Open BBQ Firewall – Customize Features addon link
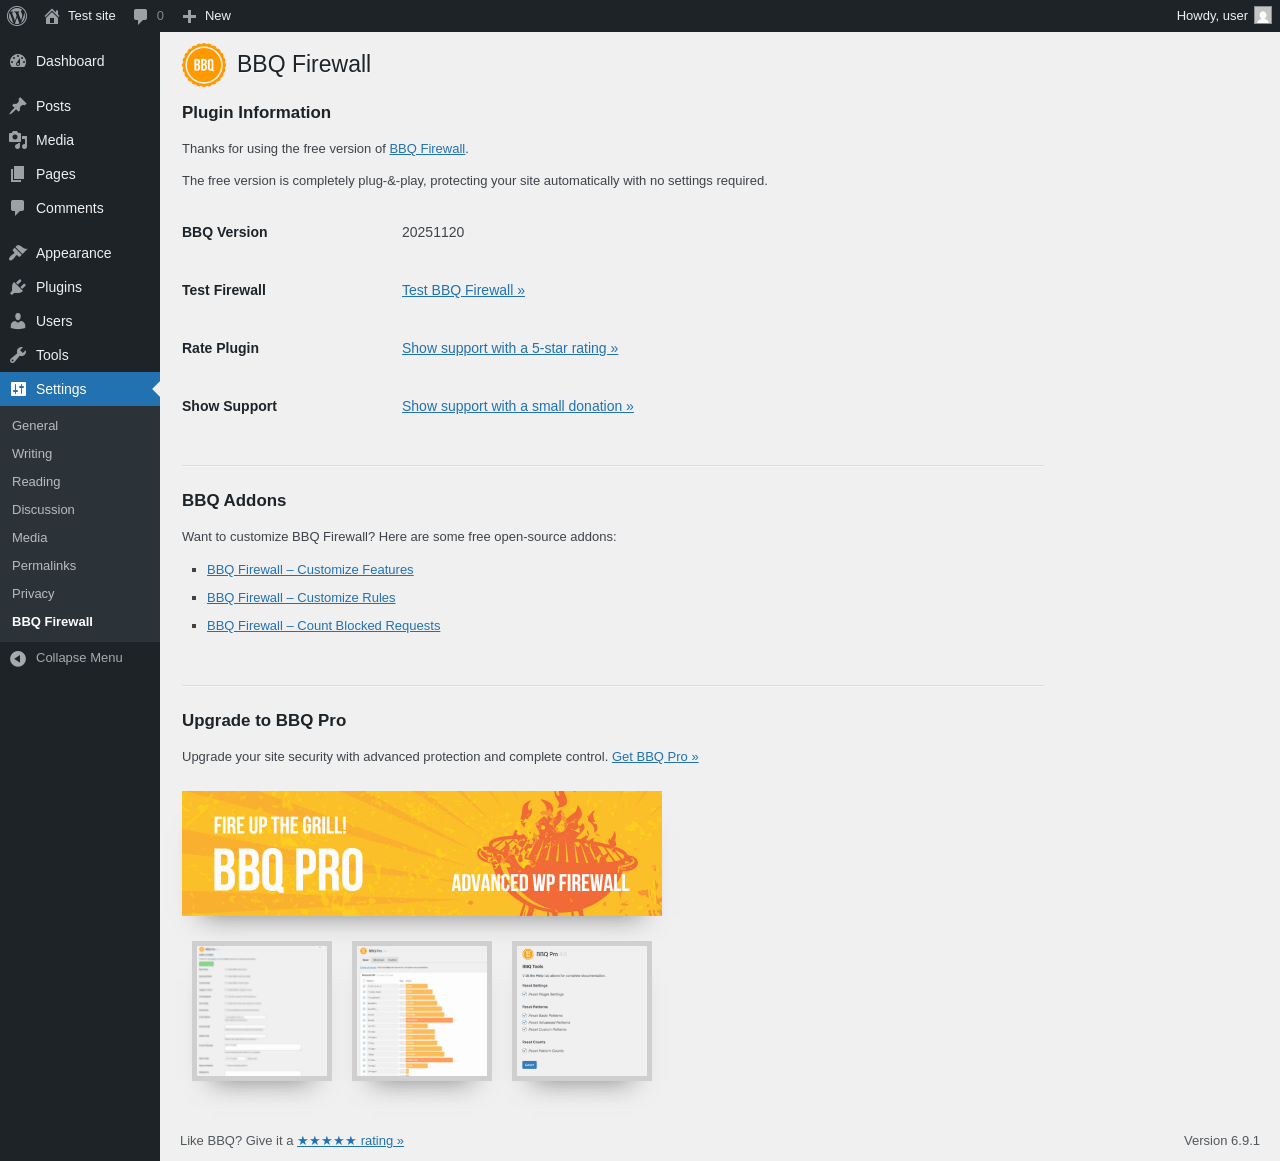The height and width of the screenshot is (1161, 1280). pos(310,570)
